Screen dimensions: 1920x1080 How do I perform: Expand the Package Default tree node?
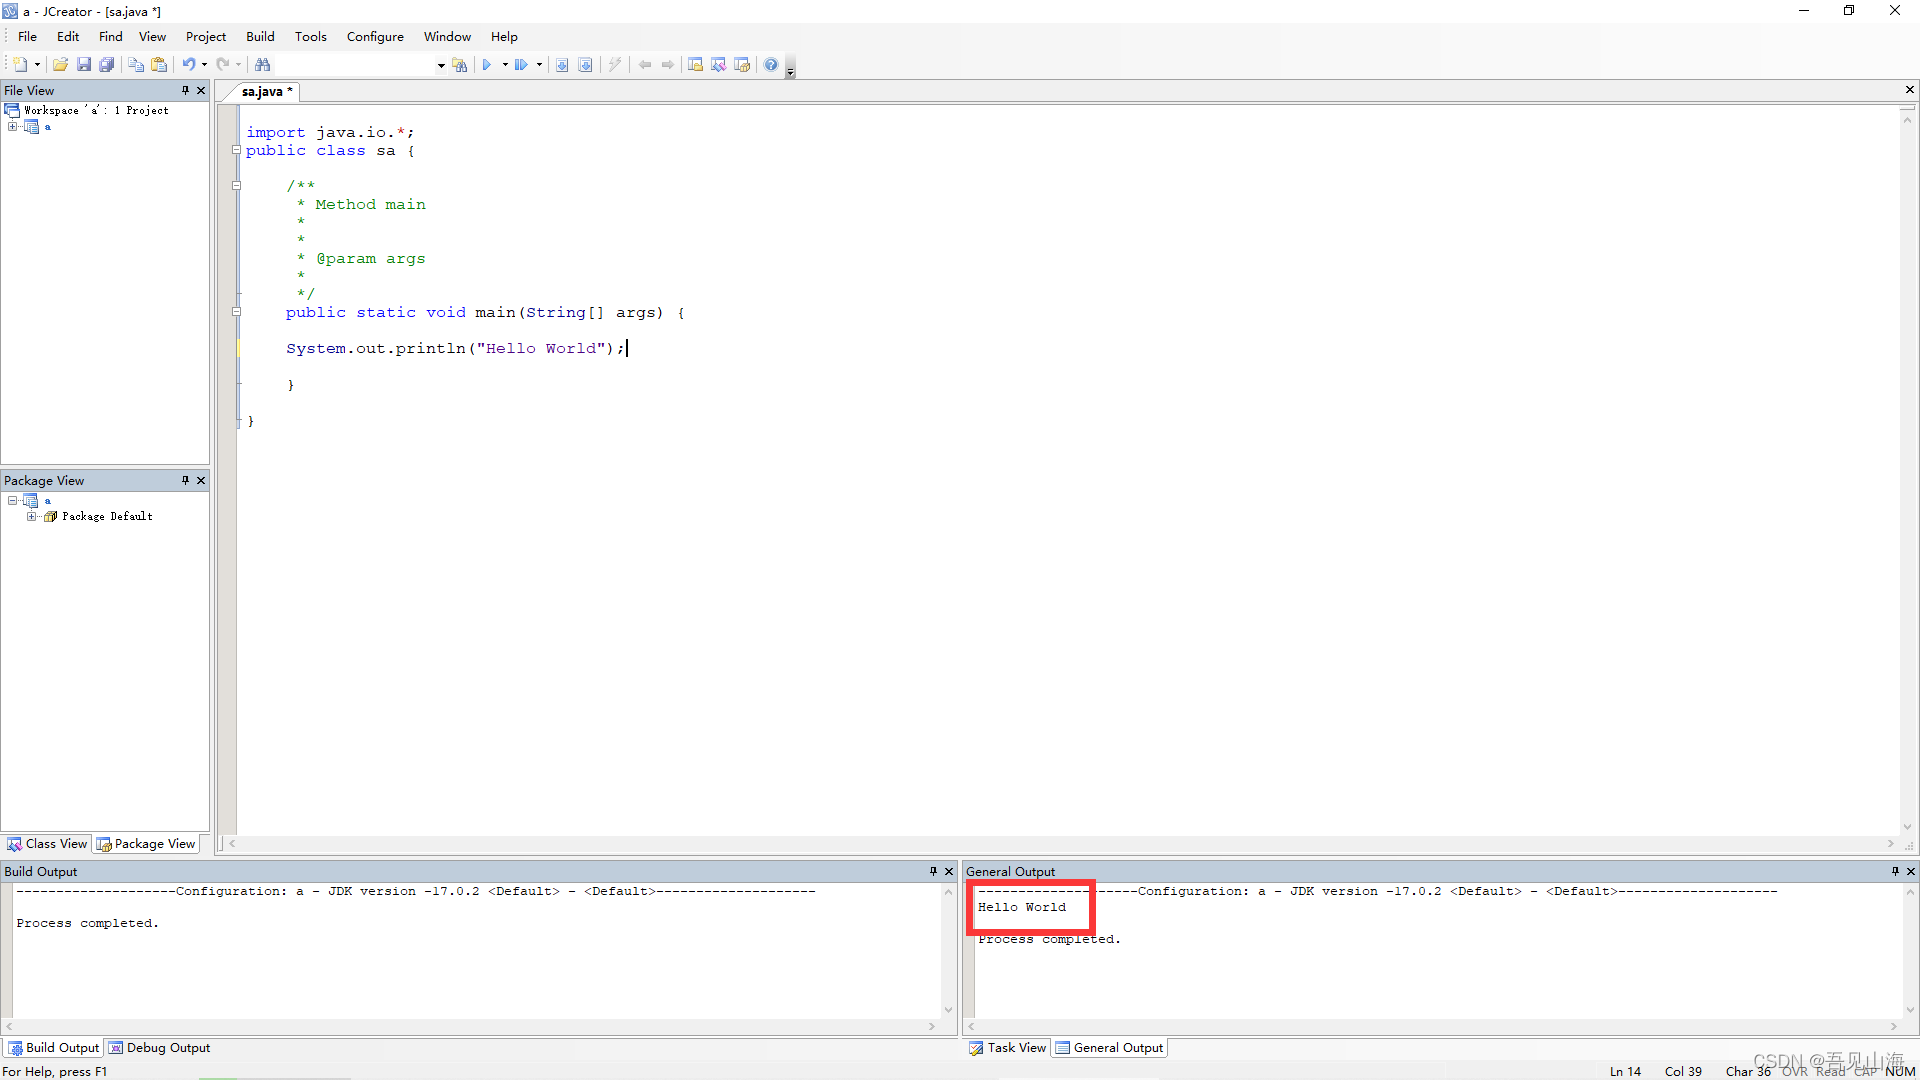pyautogui.click(x=31, y=516)
